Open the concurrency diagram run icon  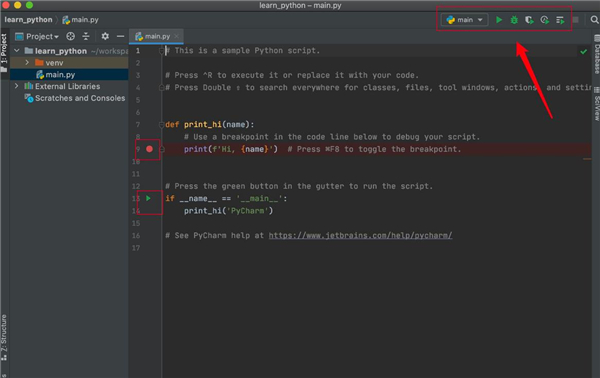560,20
